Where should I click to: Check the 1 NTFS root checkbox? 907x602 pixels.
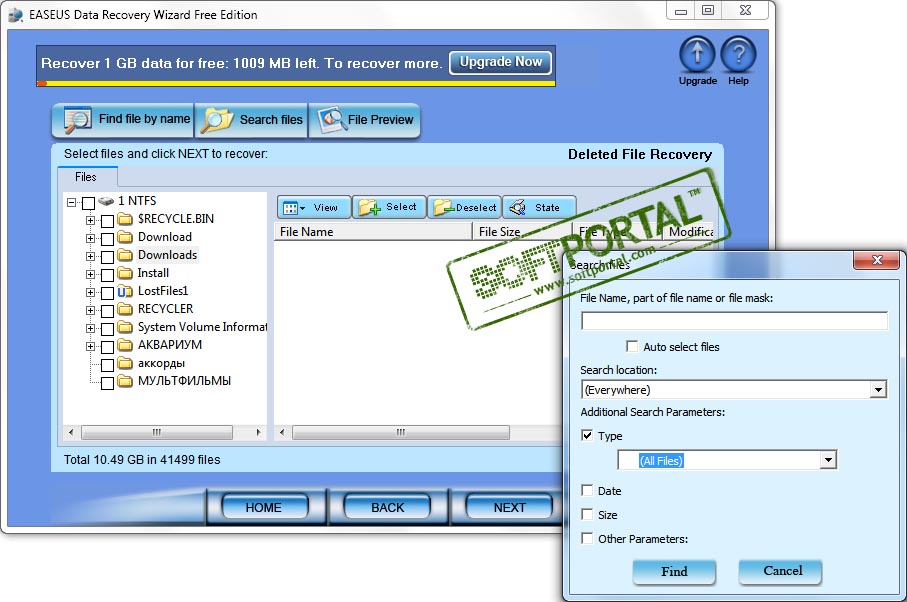88,203
